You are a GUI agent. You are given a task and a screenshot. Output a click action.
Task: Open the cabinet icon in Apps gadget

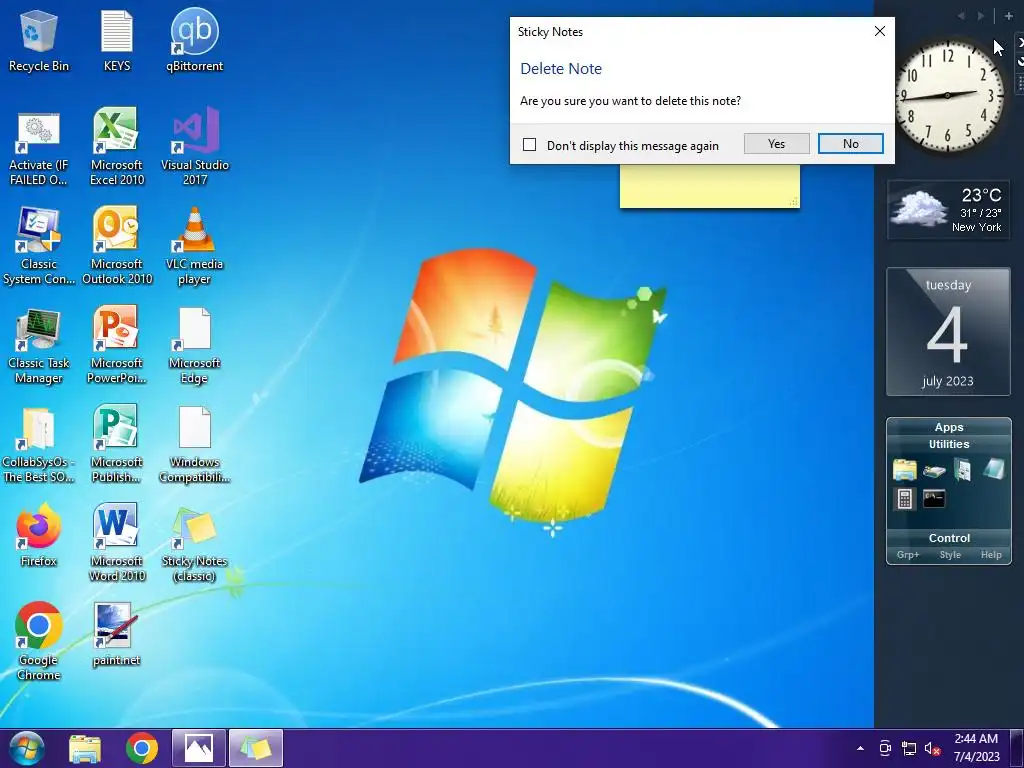coord(963,470)
